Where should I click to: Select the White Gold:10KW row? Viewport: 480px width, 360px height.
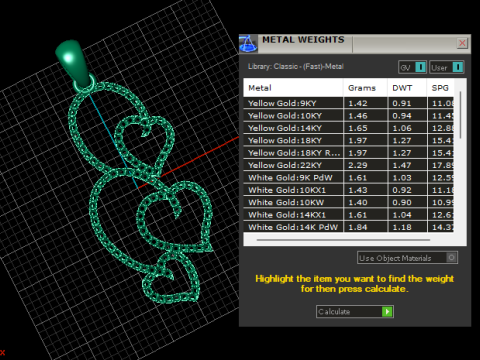coord(349,202)
